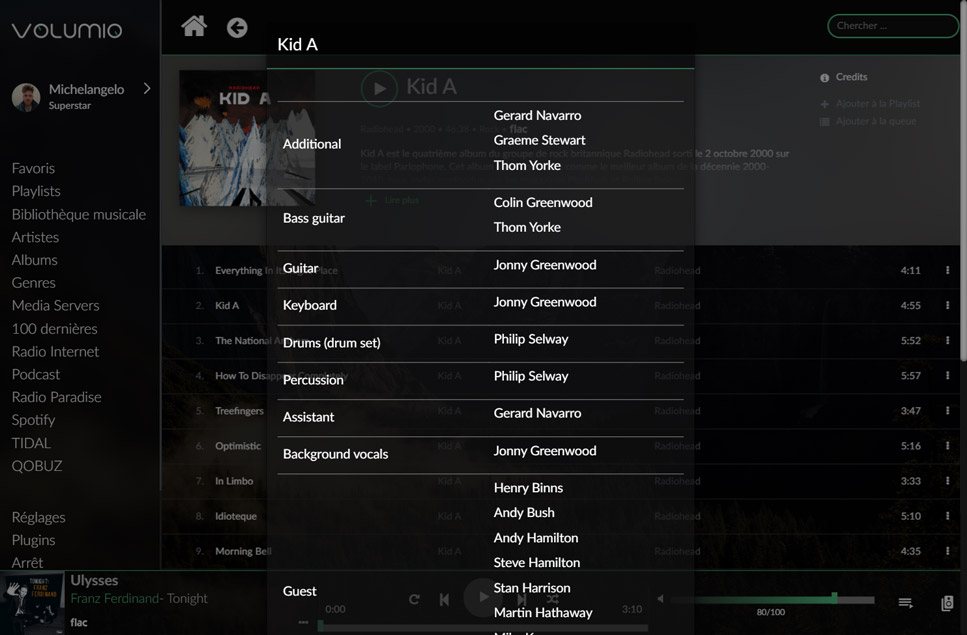This screenshot has width=967, height=635.
Task: Open the audio outputs icon at far right
Action: click(947, 603)
